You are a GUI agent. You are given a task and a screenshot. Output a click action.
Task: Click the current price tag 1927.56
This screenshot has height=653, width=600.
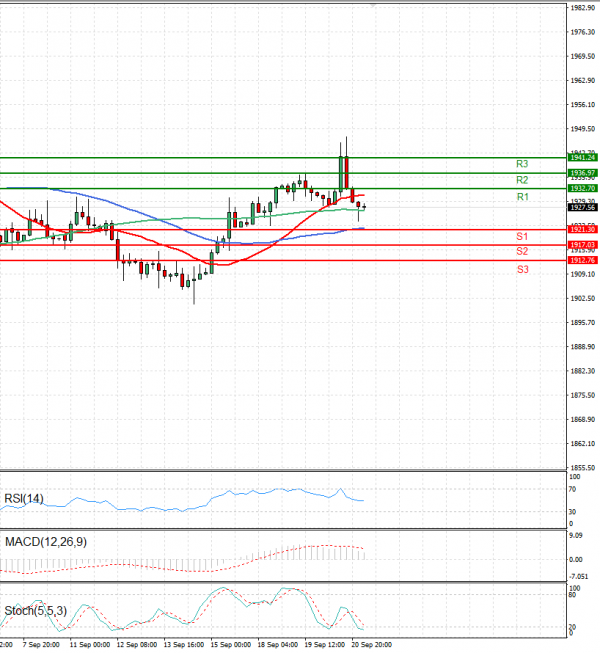point(583,207)
